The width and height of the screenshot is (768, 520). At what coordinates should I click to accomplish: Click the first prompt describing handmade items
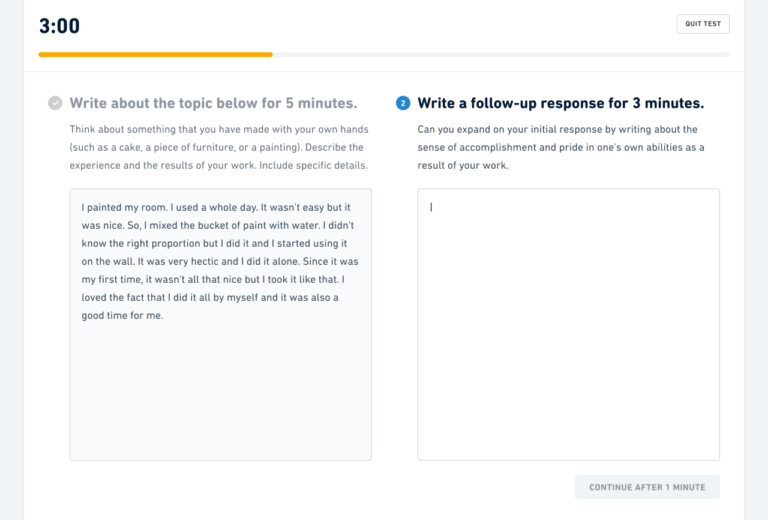tap(219, 147)
